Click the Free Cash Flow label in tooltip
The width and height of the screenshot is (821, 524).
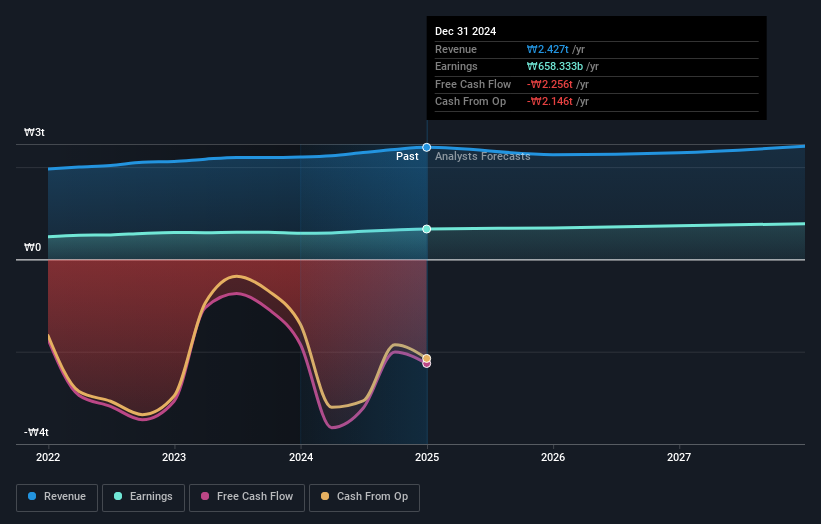(x=473, y=84)
